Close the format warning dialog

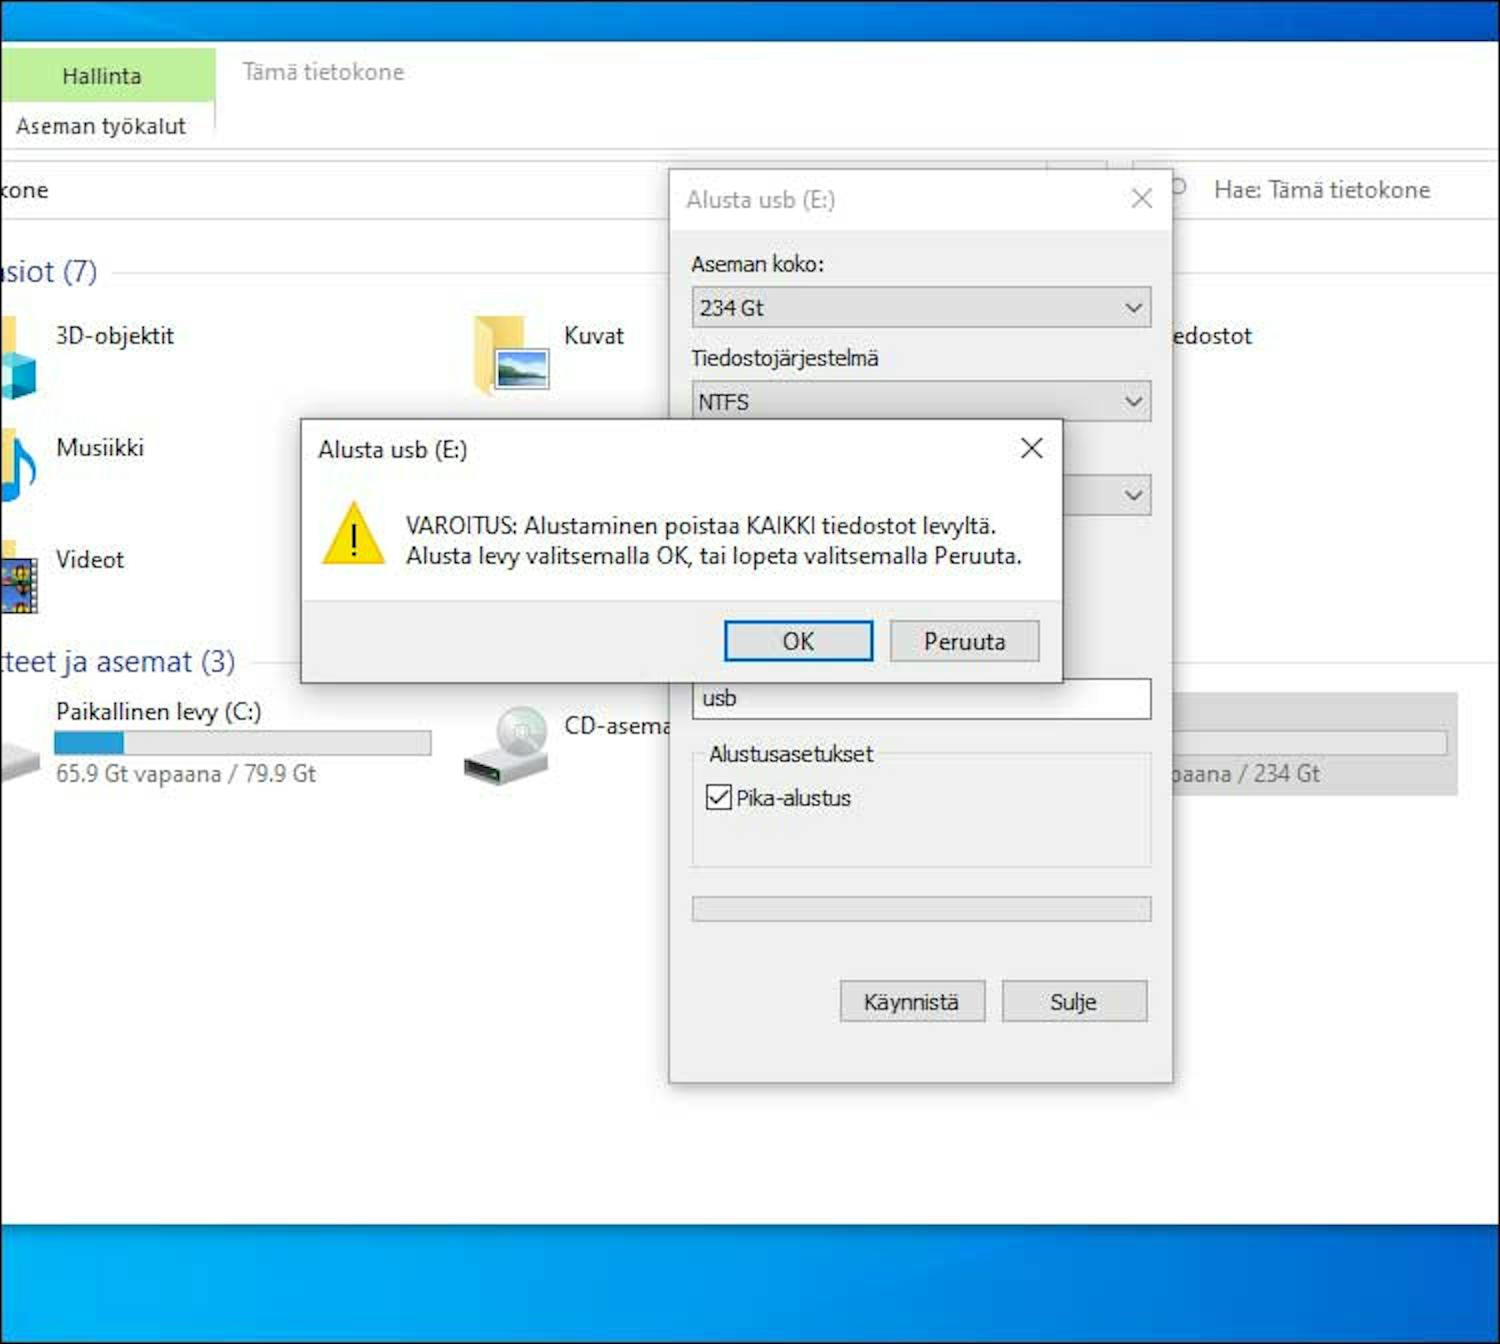(x=1032, y=448)
